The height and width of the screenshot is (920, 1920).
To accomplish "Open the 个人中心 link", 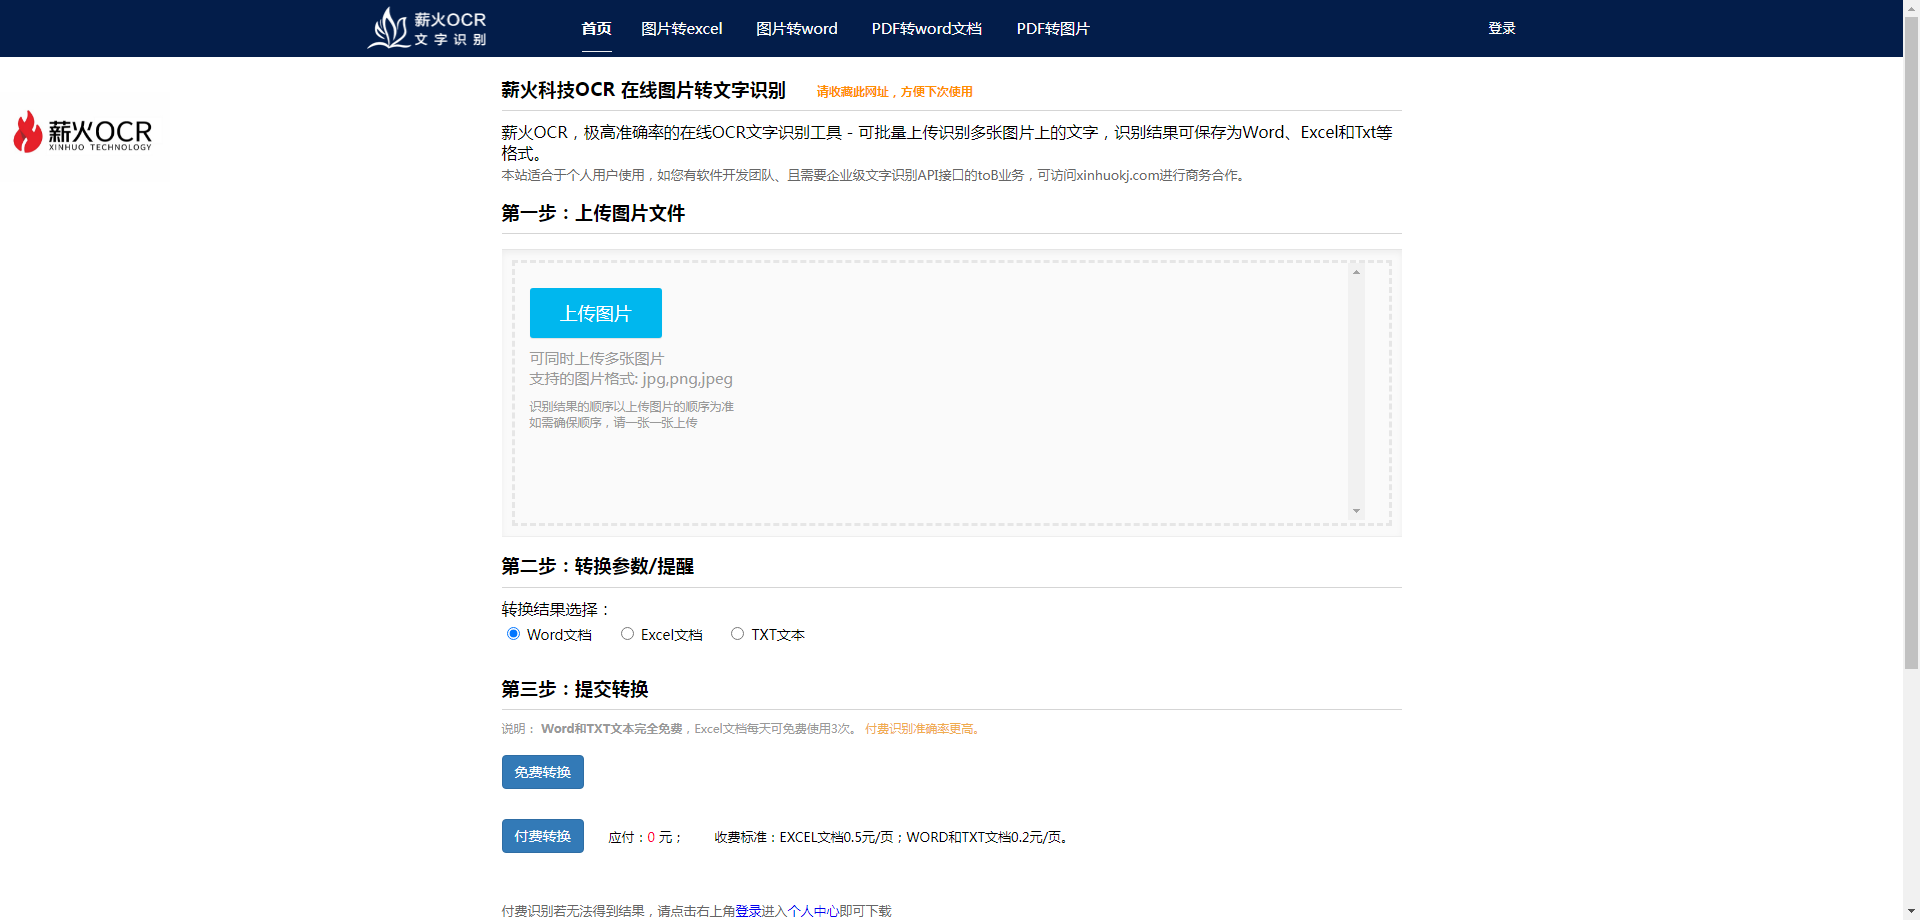I will 813,911.
